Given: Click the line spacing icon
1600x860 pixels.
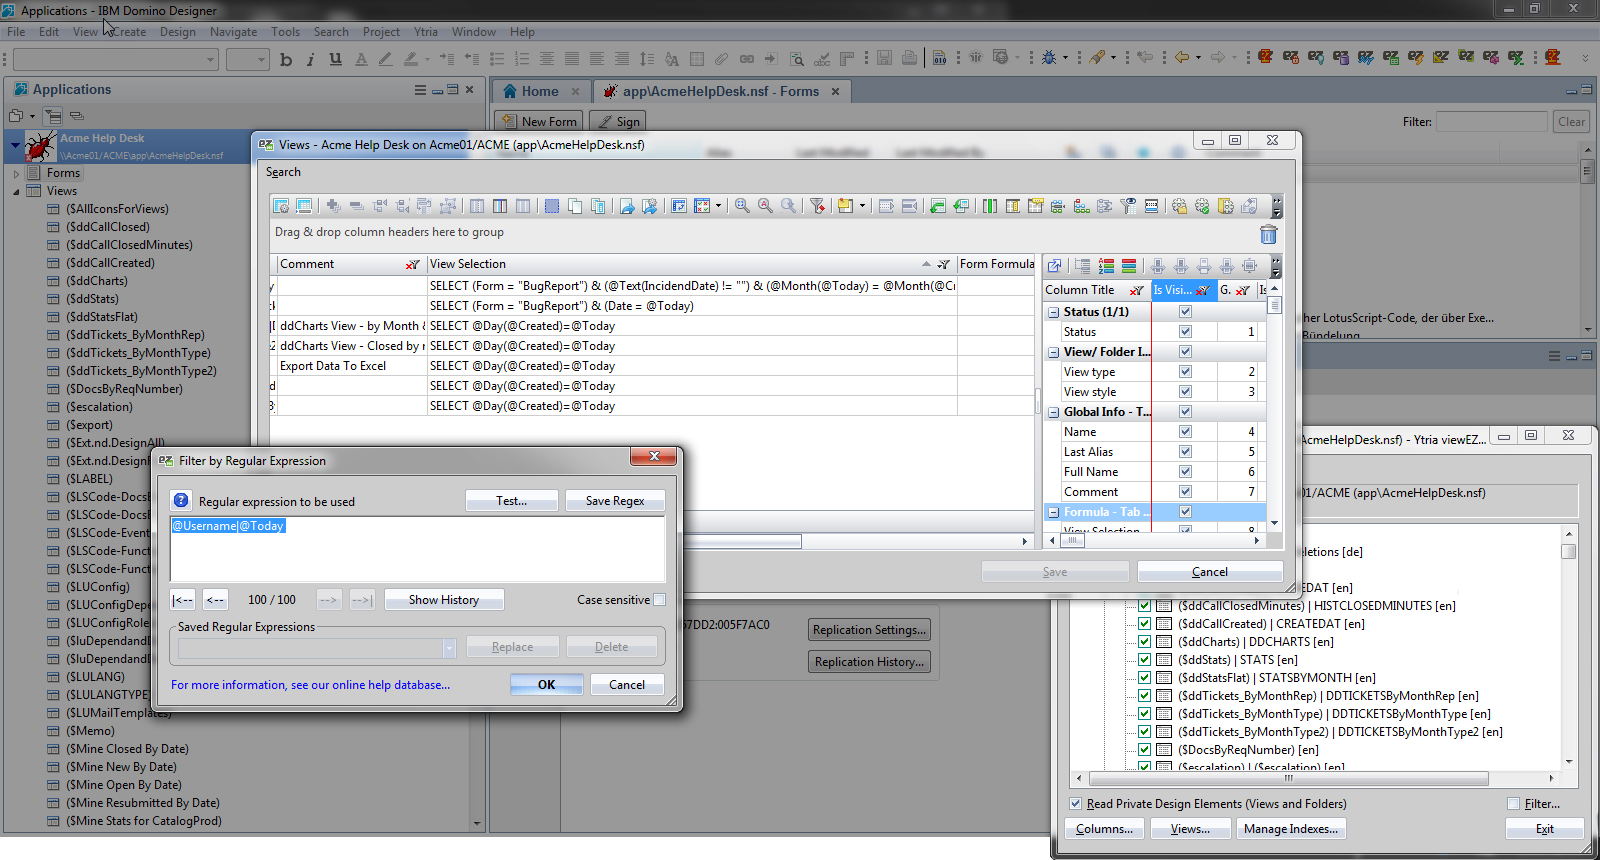Looking at the screenshot, I should click(x=647, y=59).
